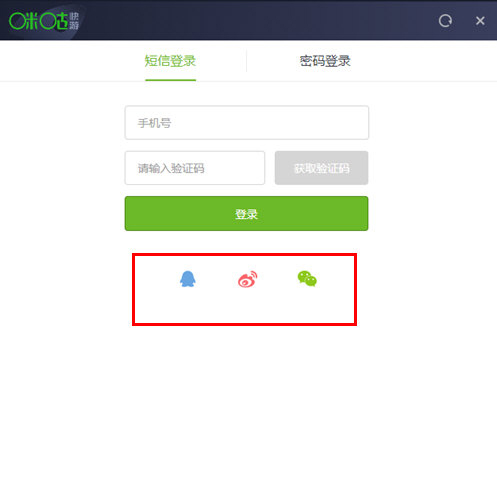
Task: Switch to the 密码登录 tab
Action: tap(325, 61)
